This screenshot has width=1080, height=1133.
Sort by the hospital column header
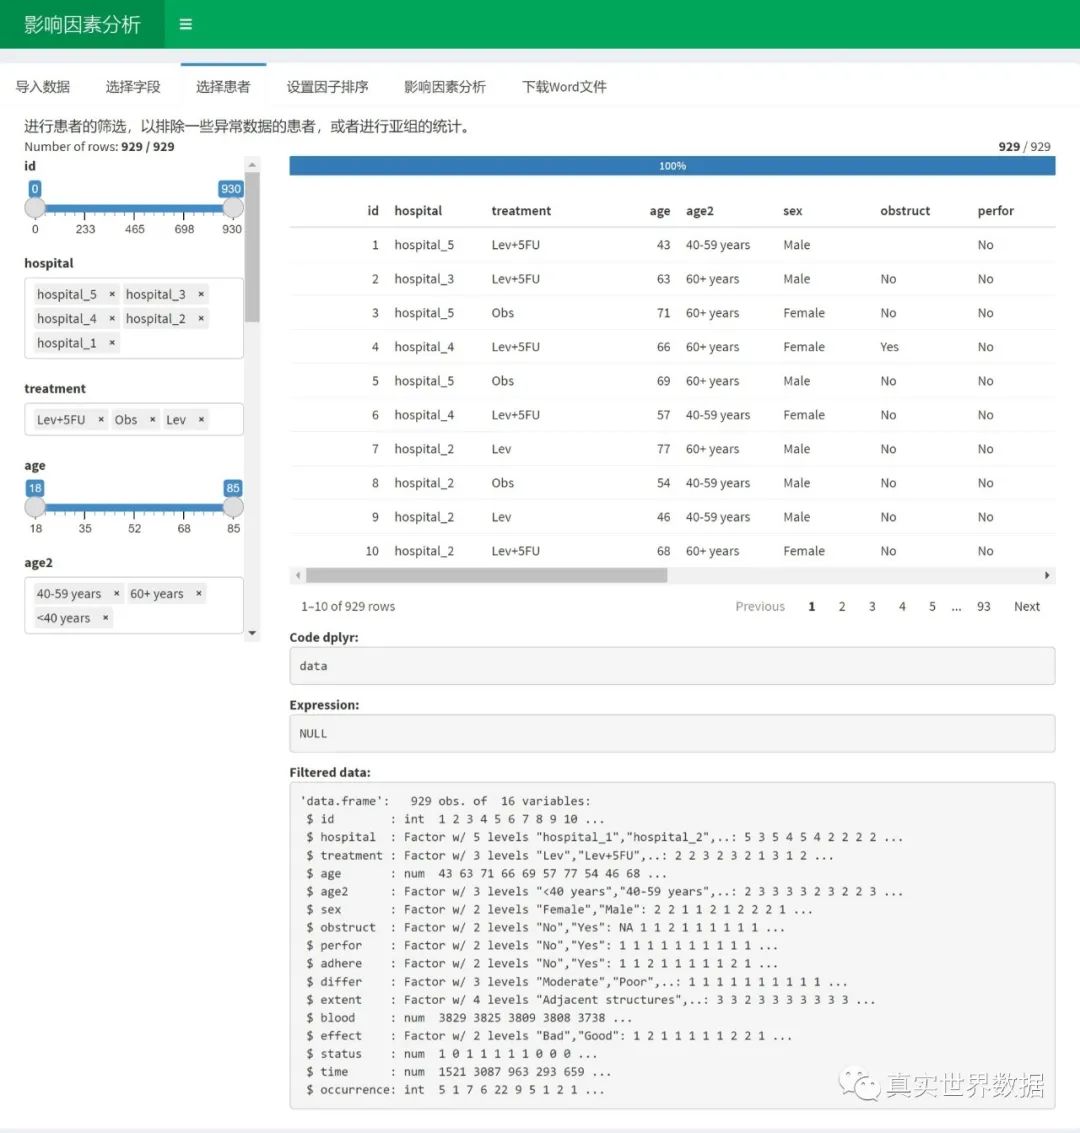coord(418,211)
